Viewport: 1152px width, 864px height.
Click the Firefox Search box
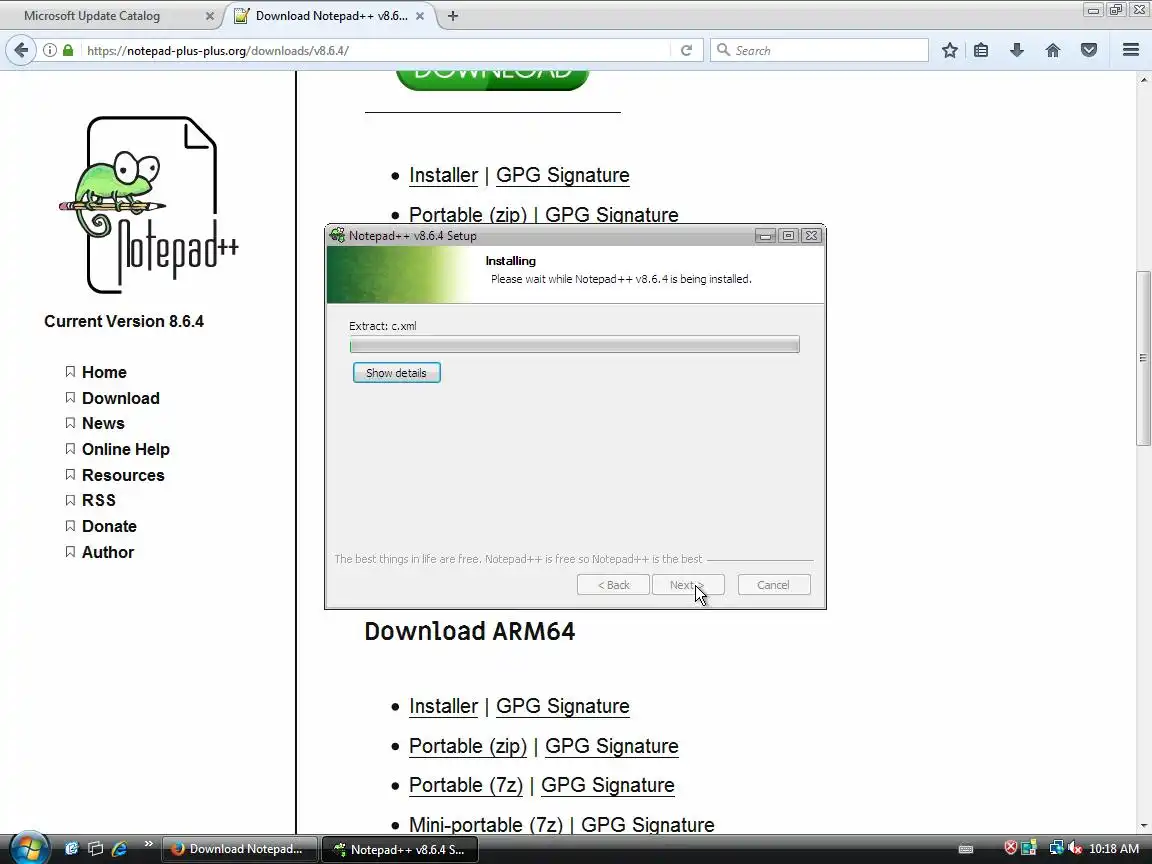click(819, 50)
